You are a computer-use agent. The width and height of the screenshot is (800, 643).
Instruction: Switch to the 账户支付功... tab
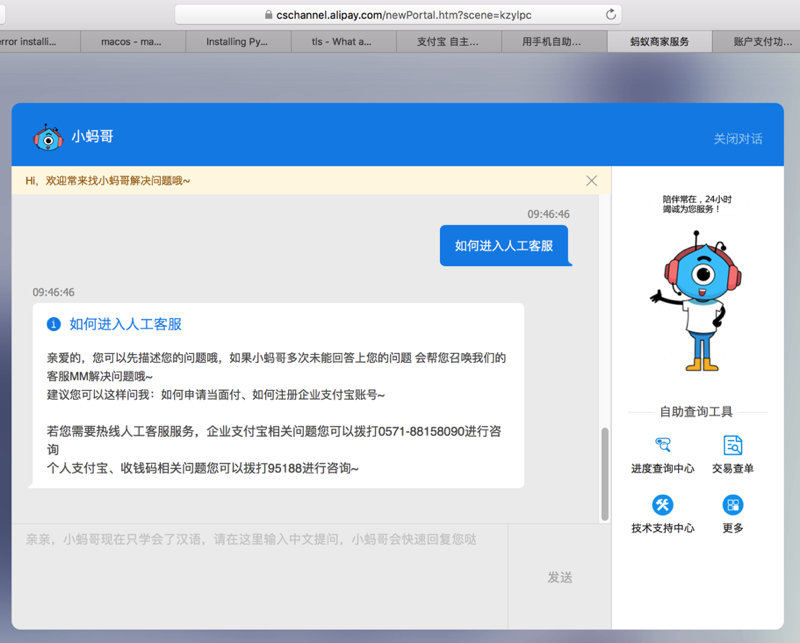coord(757,41)
